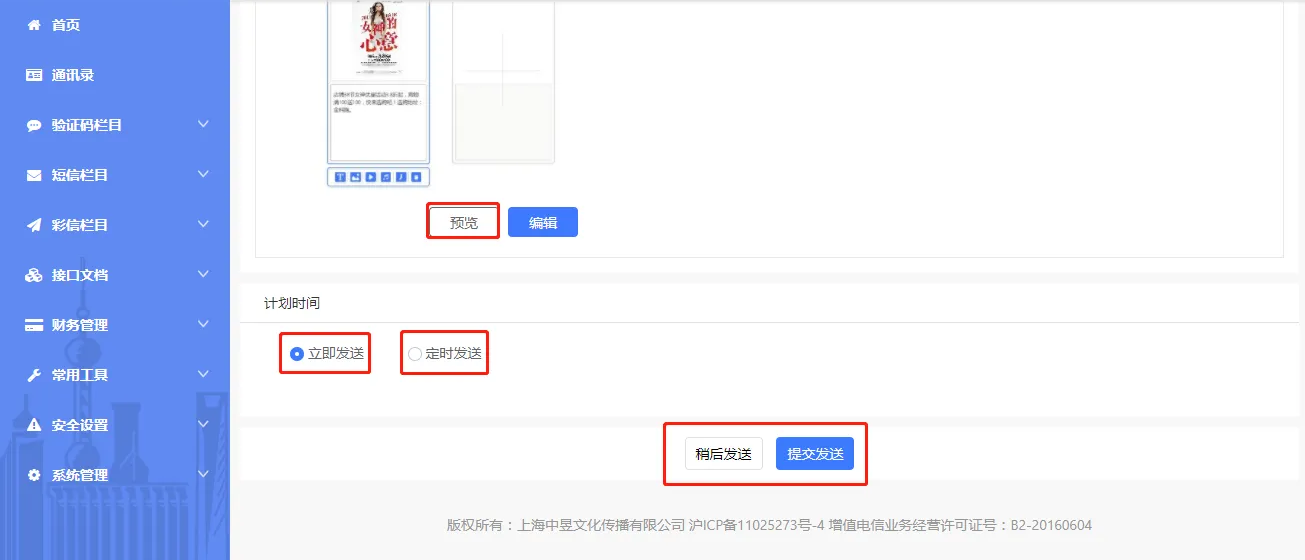Click the contact card icon for 通讯录
1305x560 pixels.
coord(34,75)
